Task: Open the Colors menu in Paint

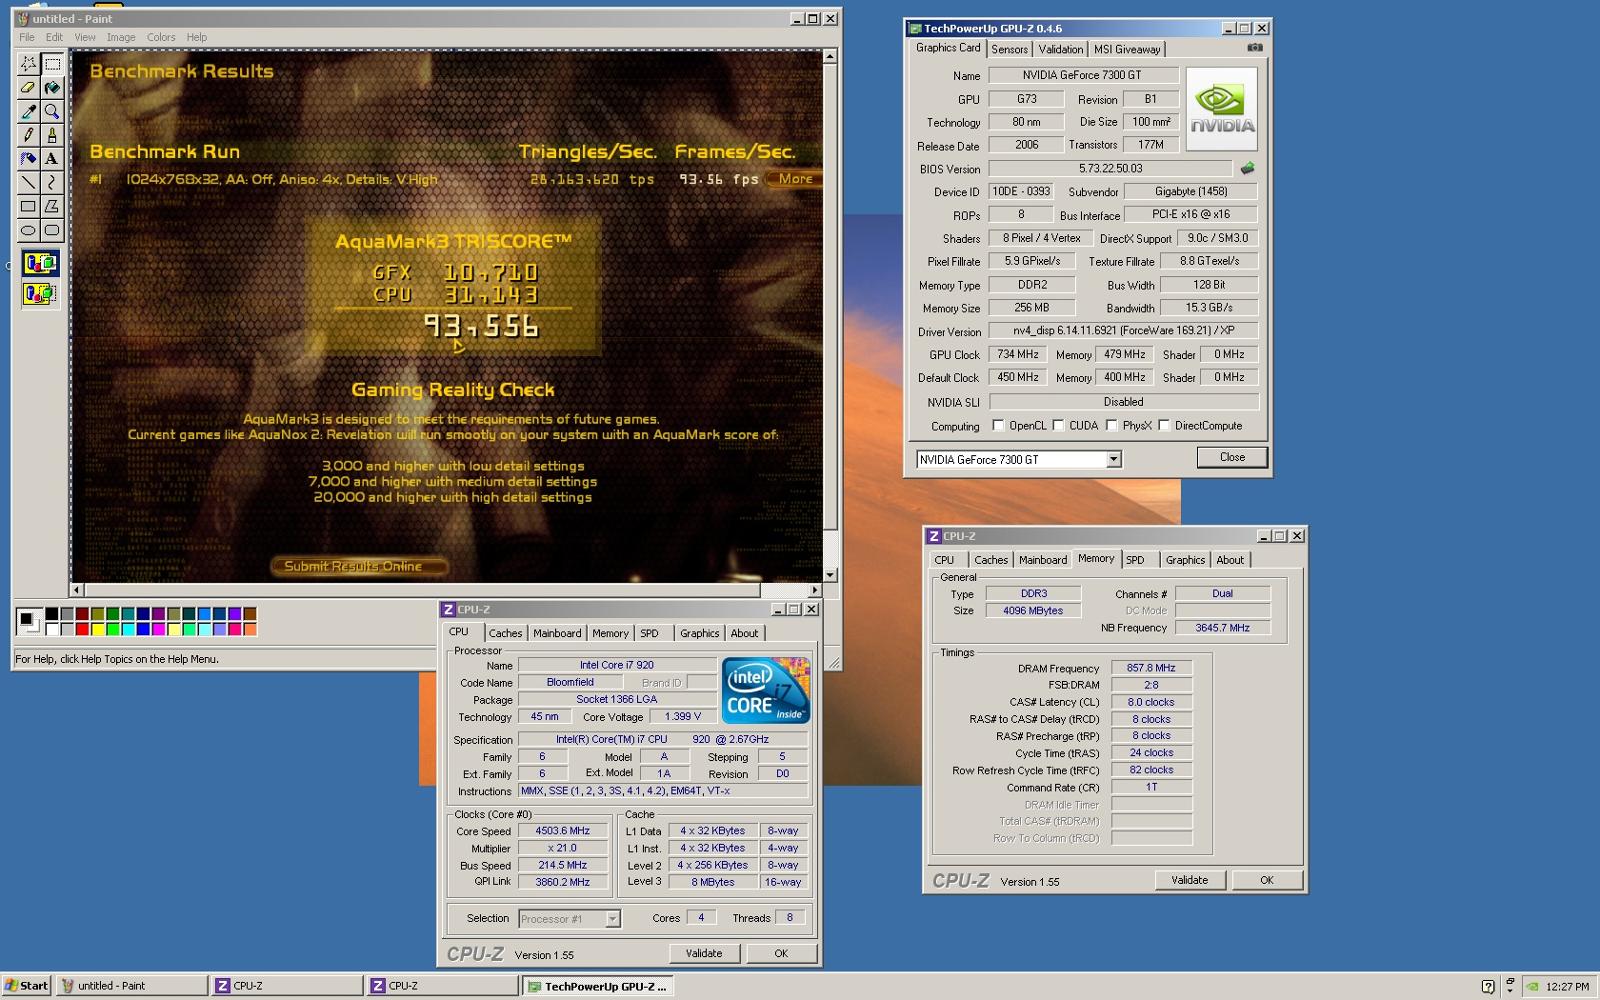Action: [161, 37]
